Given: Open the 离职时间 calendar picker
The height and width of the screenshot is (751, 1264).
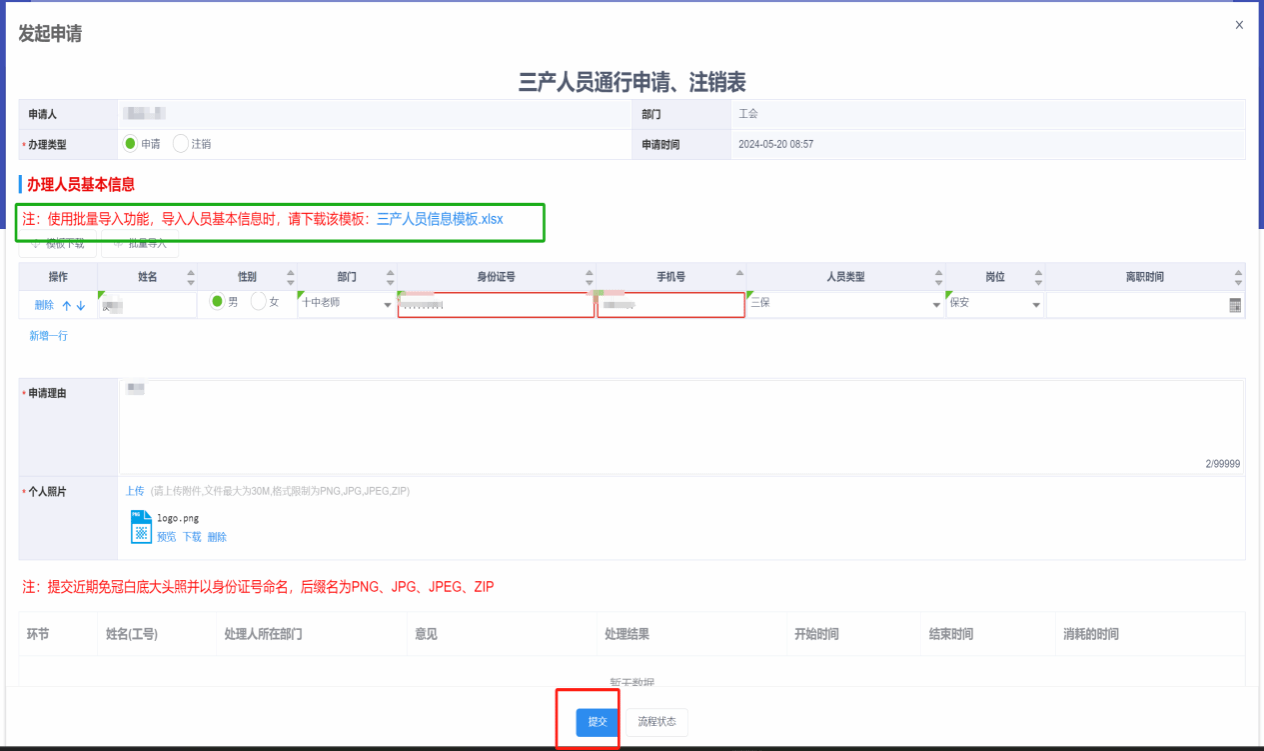Looking at the screenshot, I should click(x=1235, y=305).
